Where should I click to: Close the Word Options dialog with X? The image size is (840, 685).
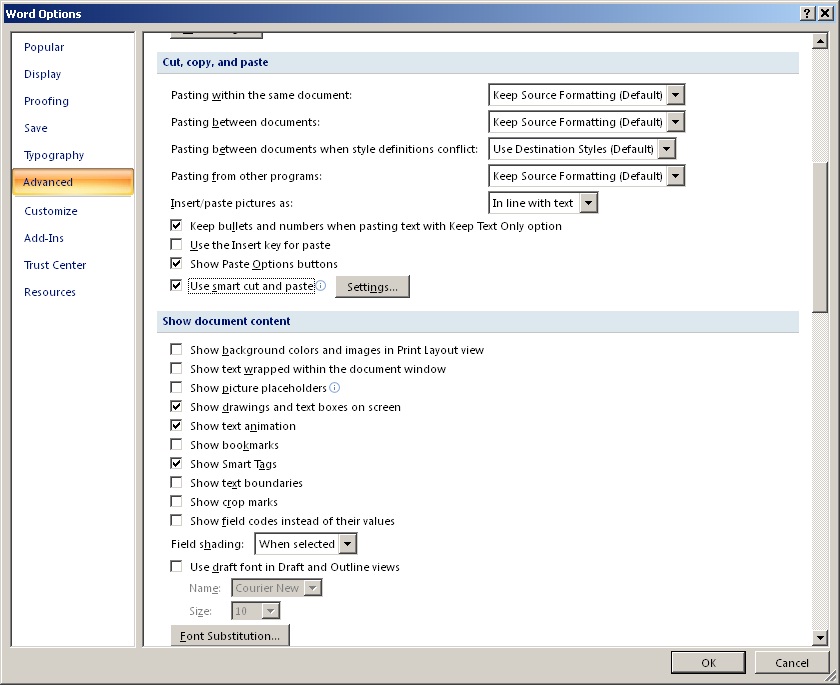[x=825, y=13]
